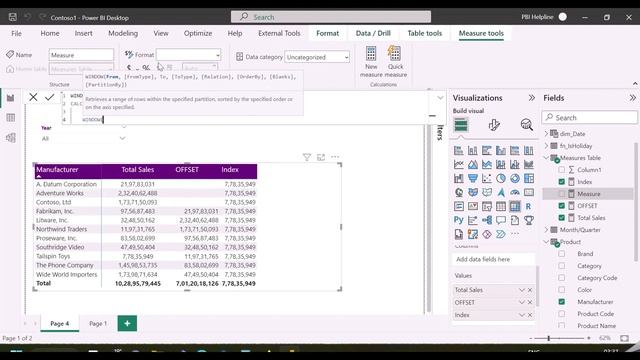Click the filter icon above the table visual
Image resolution: width=640 pixels, height=360 pixels.
point(307,157)
